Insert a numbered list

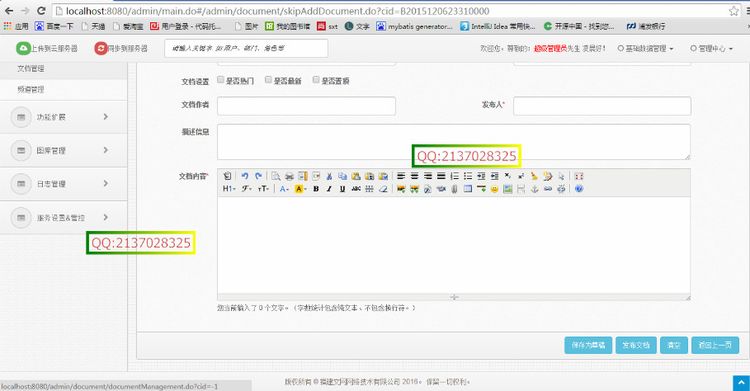[x=454, y=176]
